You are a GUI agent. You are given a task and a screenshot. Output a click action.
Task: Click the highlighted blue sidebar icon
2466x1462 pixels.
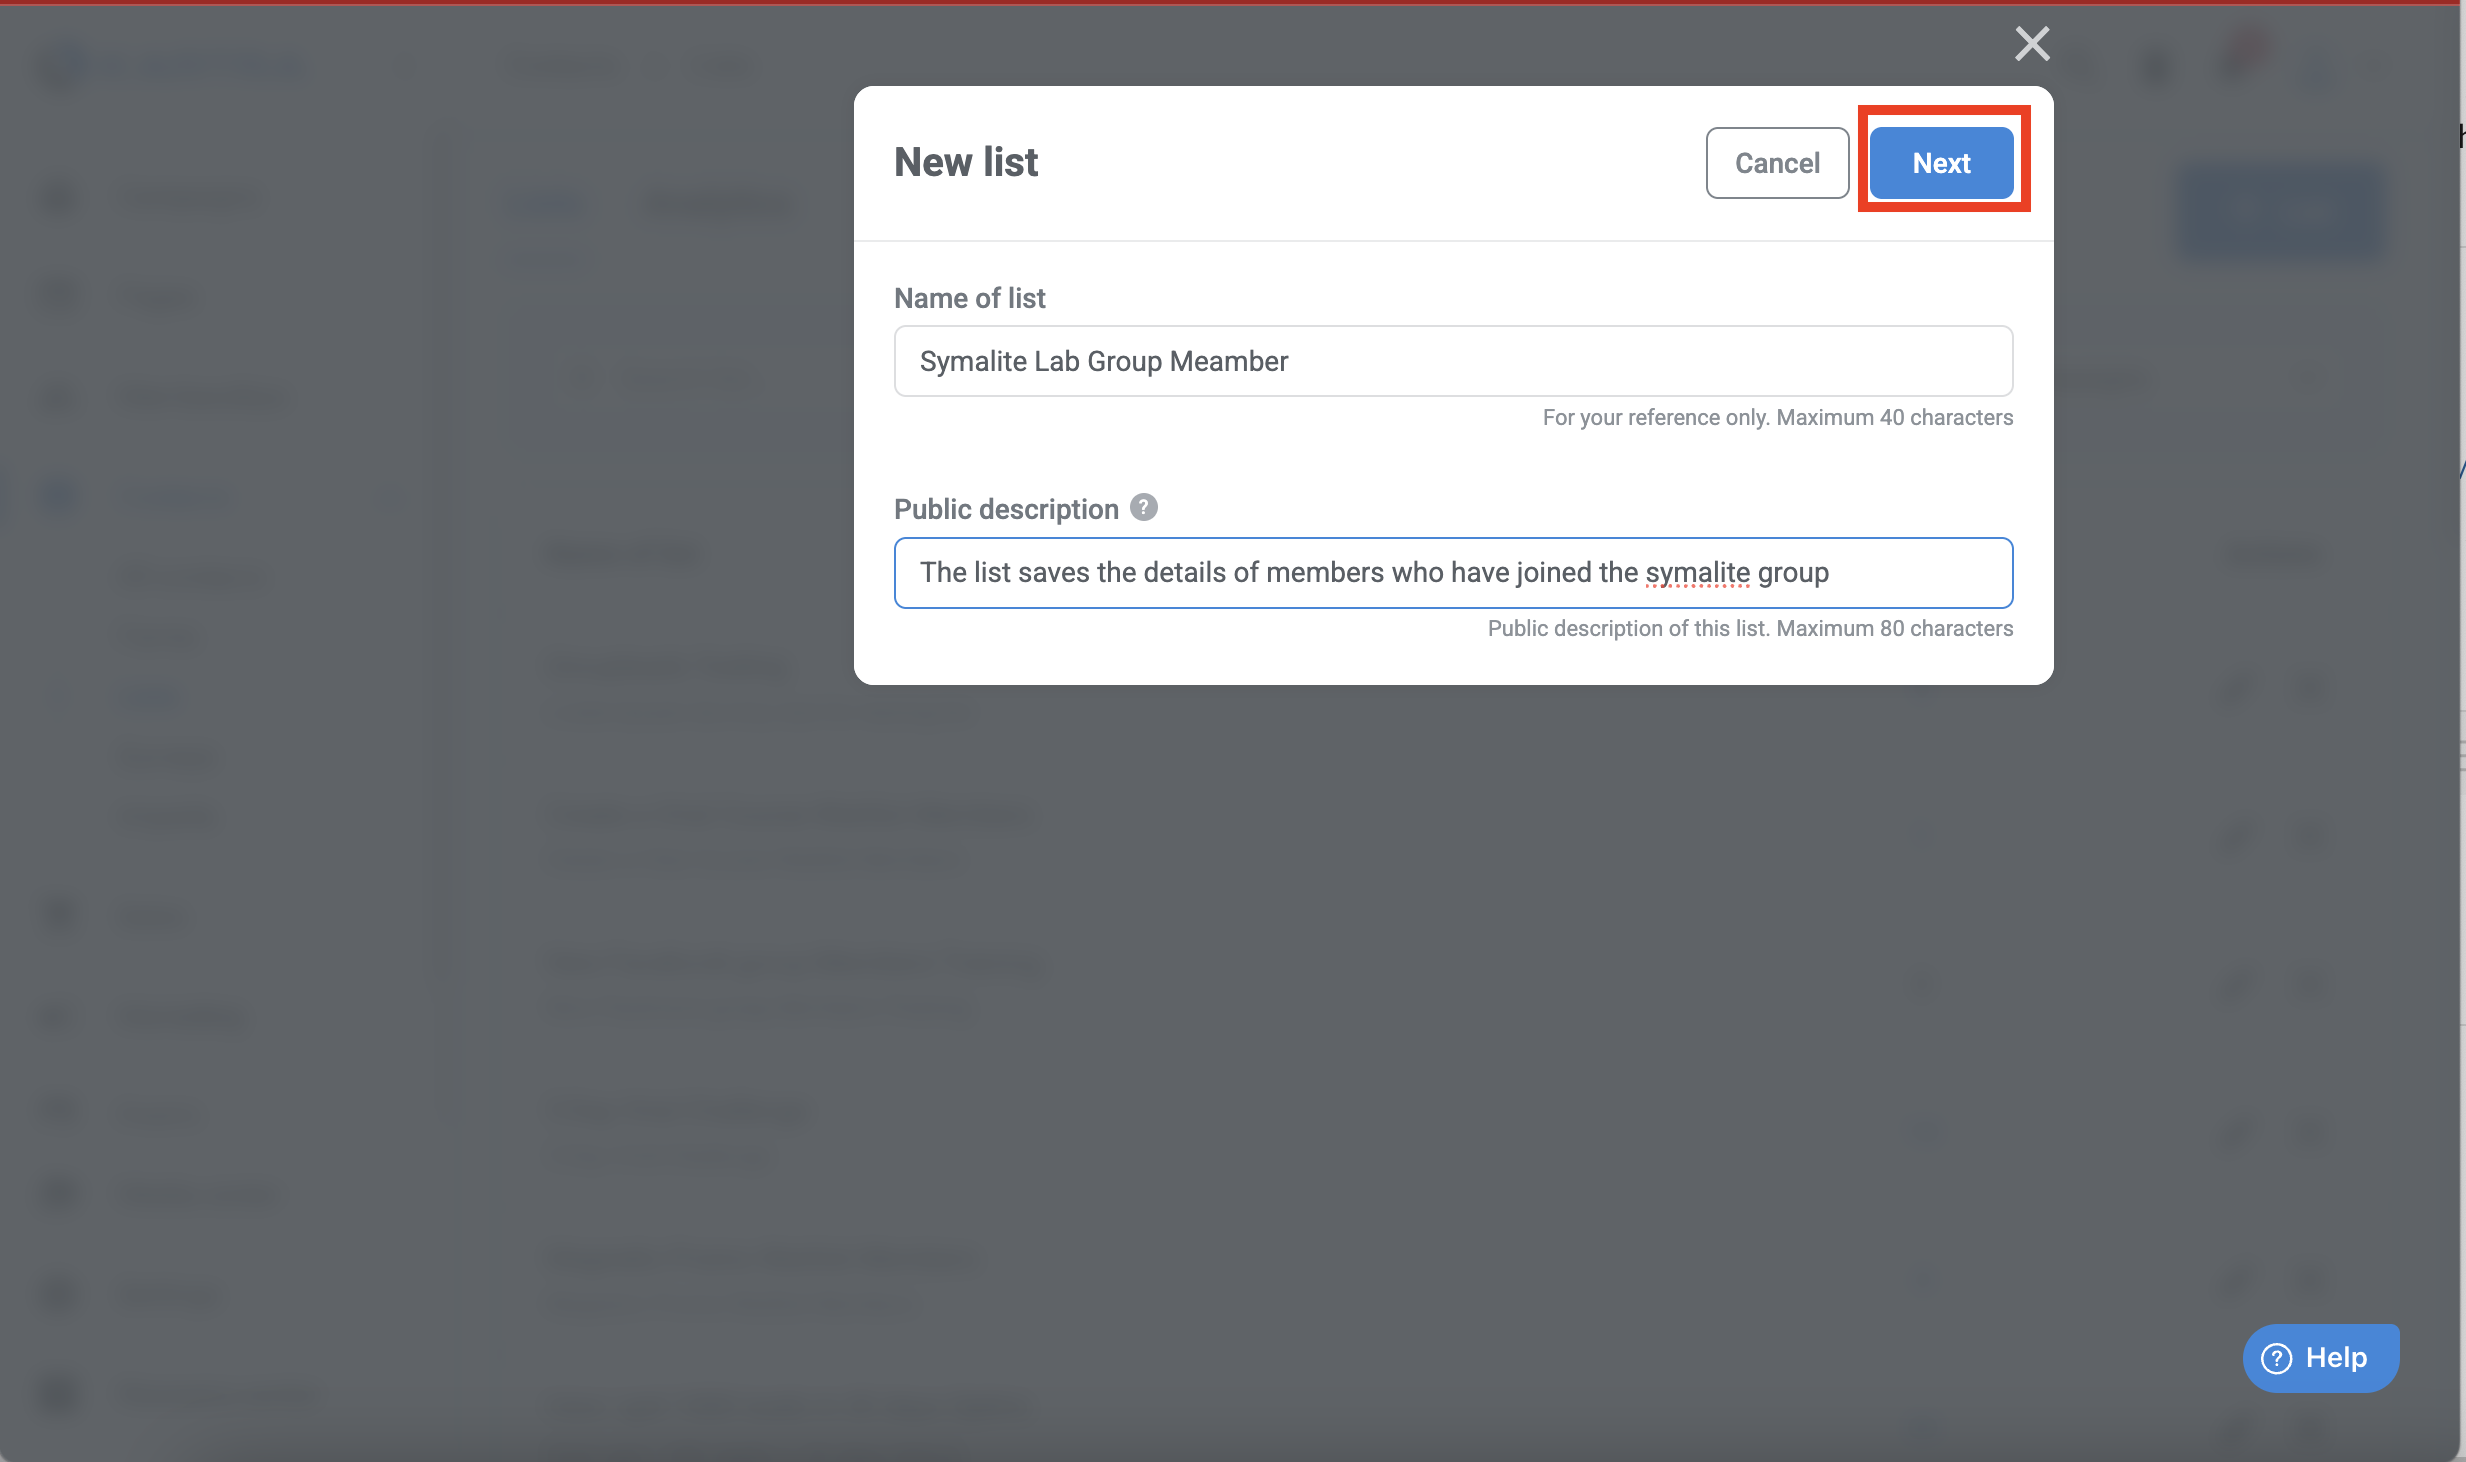[58, 495]
